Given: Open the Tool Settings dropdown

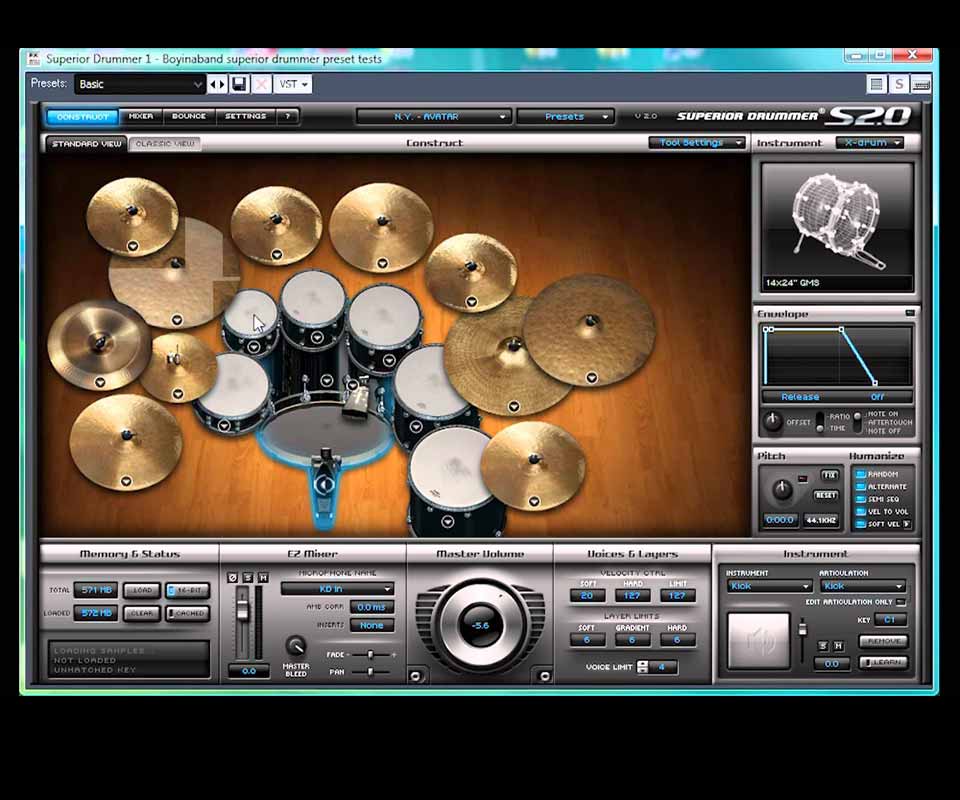Looking at the screenshot, I should coord(696,143).
